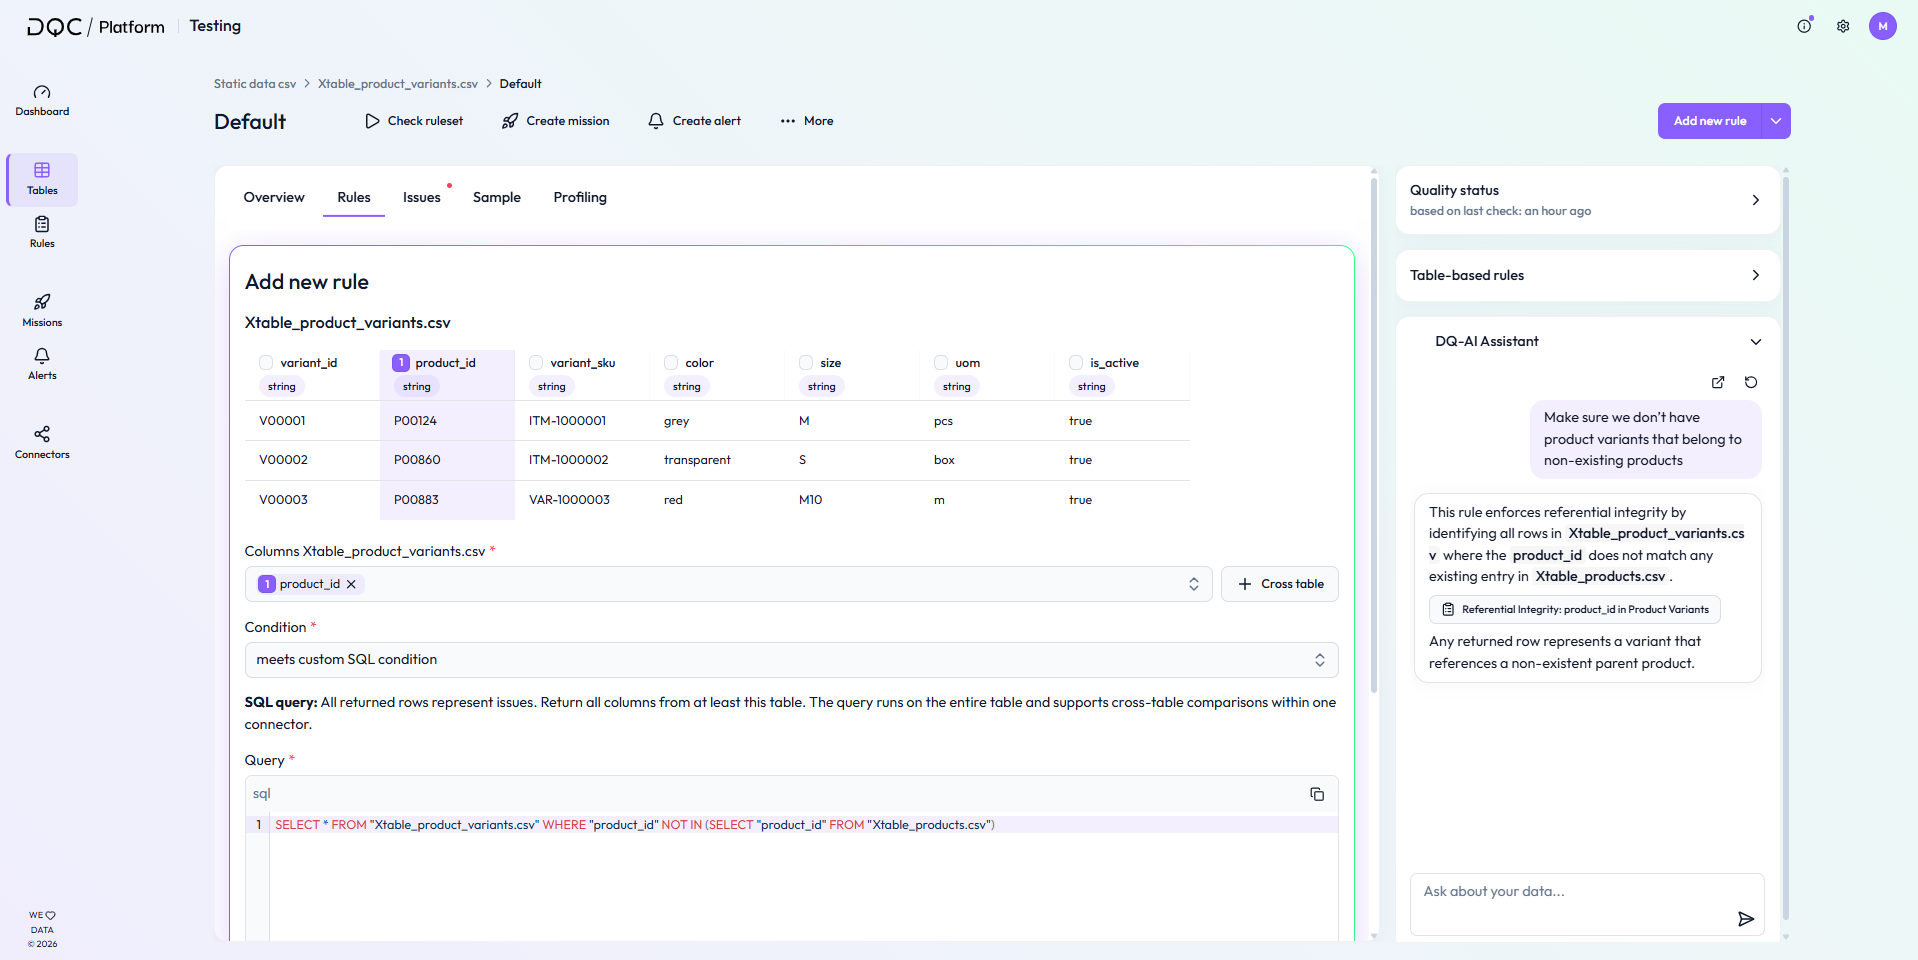The height and width of the screenshot is (960, 1918).
Task: Open the Condition dropdown
Action: point(790,660)
